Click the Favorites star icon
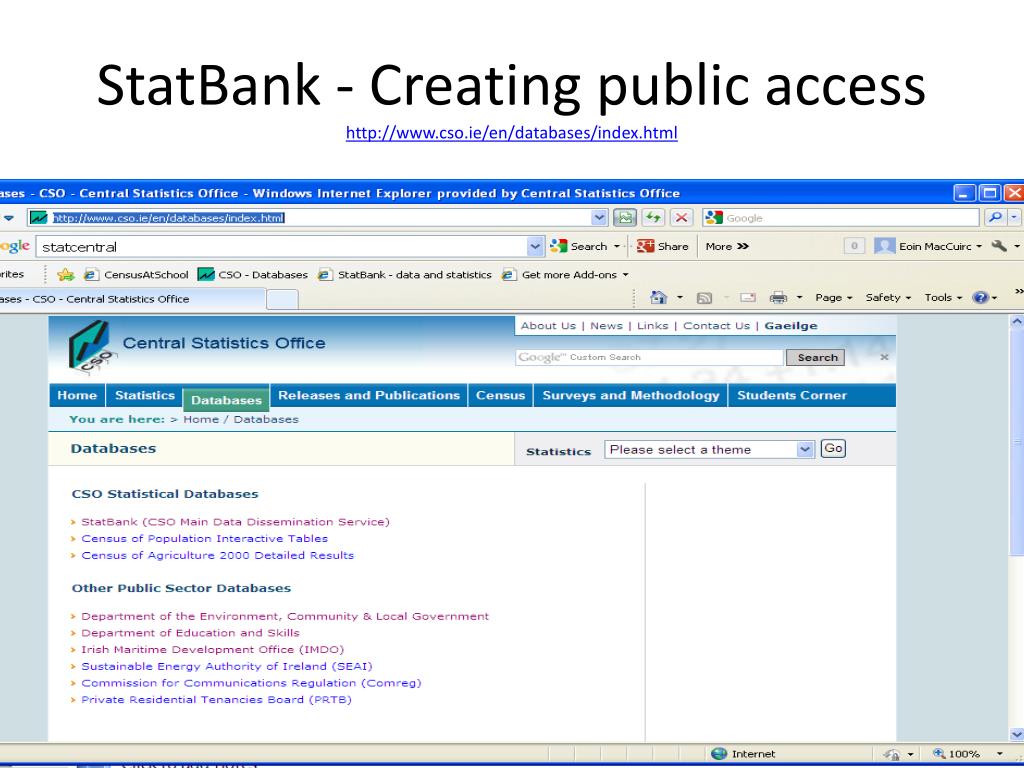 tap(65, 275)
